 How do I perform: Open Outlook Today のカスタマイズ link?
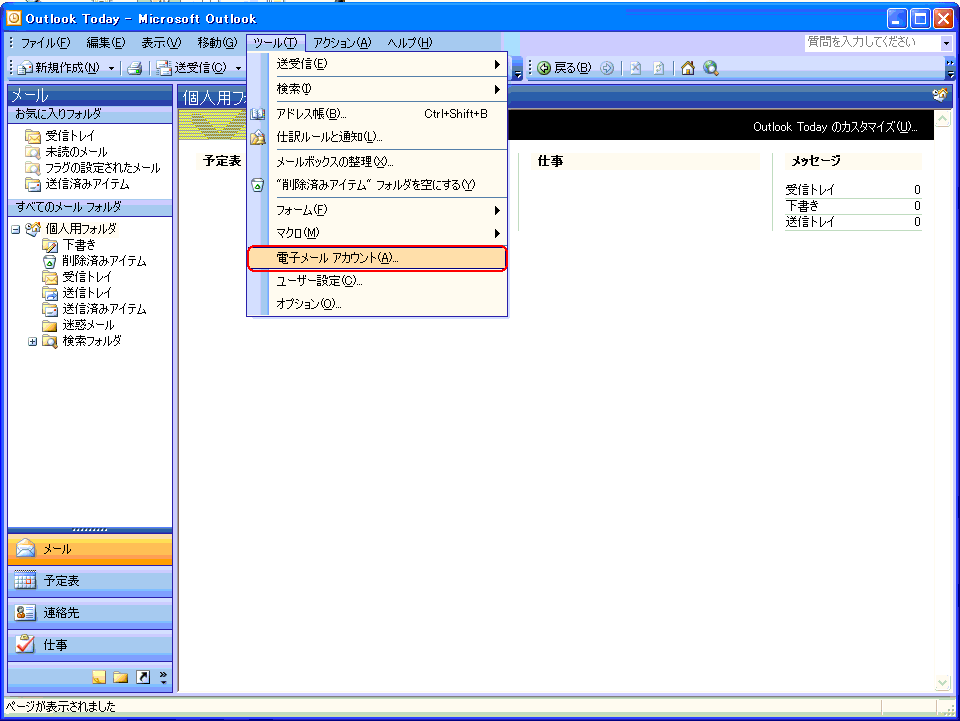point(835,127)
